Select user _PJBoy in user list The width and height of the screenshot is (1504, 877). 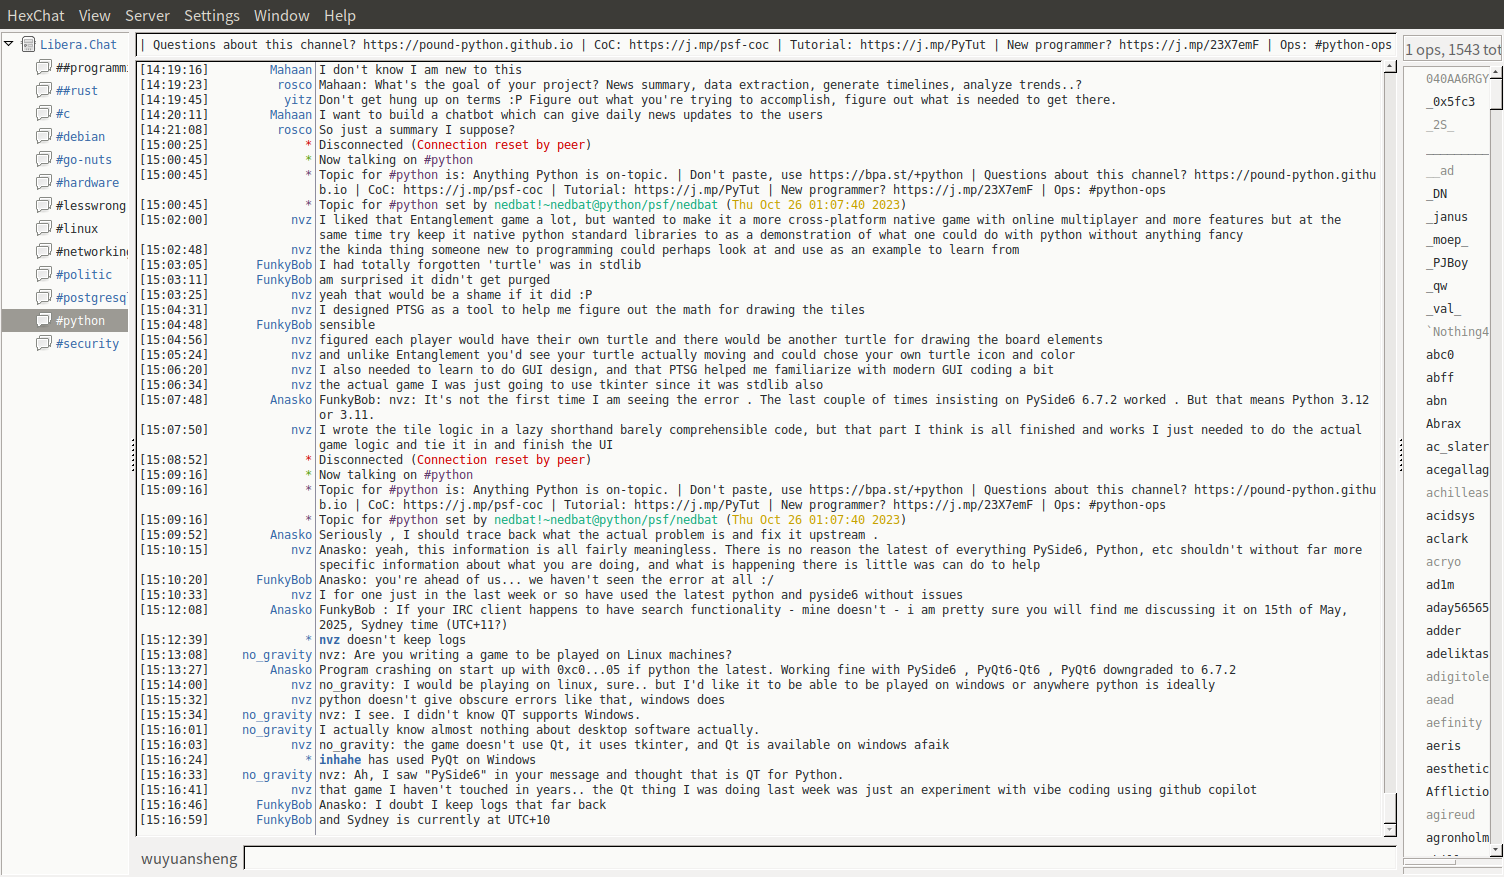1447,263
